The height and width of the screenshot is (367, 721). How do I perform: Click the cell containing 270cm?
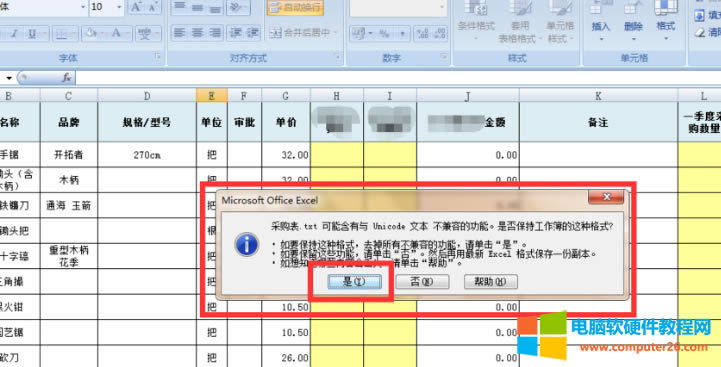coord(147,155)
